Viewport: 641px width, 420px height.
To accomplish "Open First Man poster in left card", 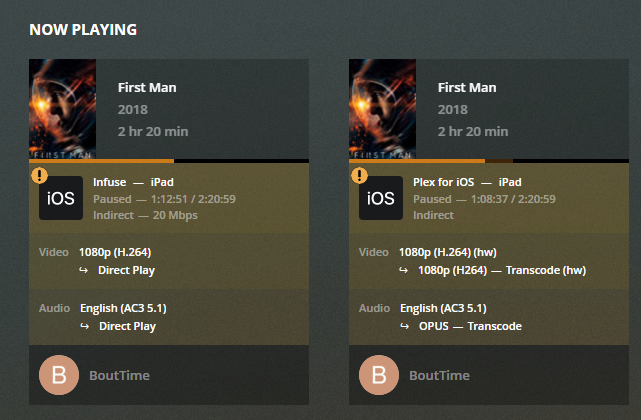I will pos(63,108).
